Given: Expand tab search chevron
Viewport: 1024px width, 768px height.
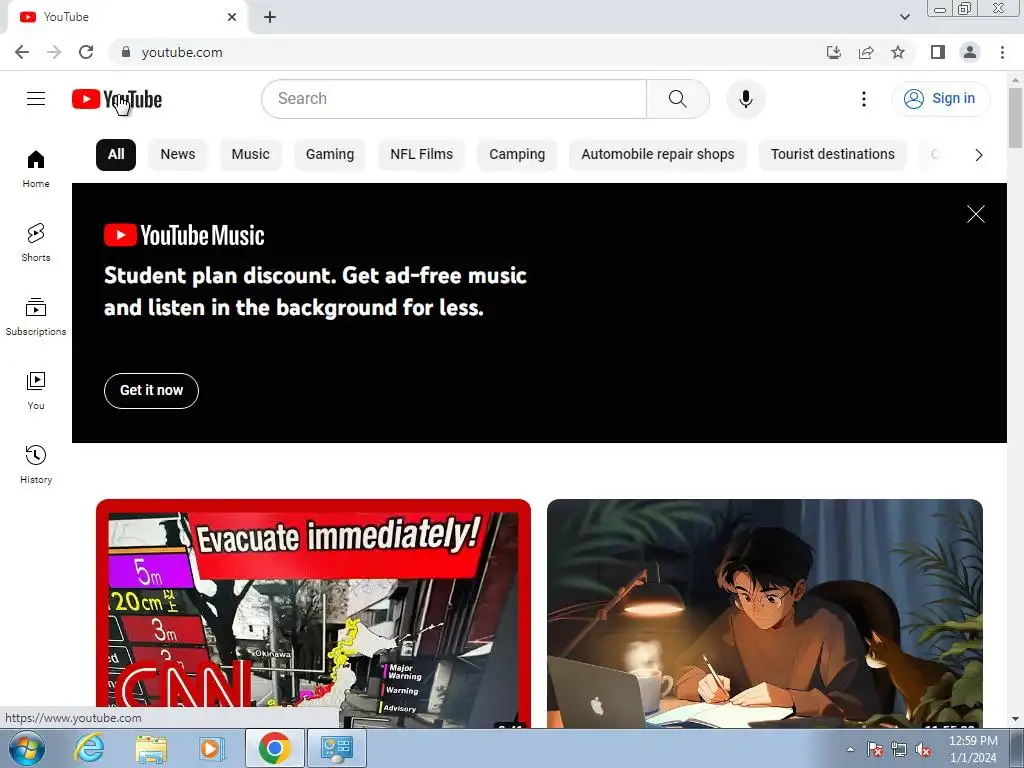Looking at the screenshot, I should (x=904, y=17).
